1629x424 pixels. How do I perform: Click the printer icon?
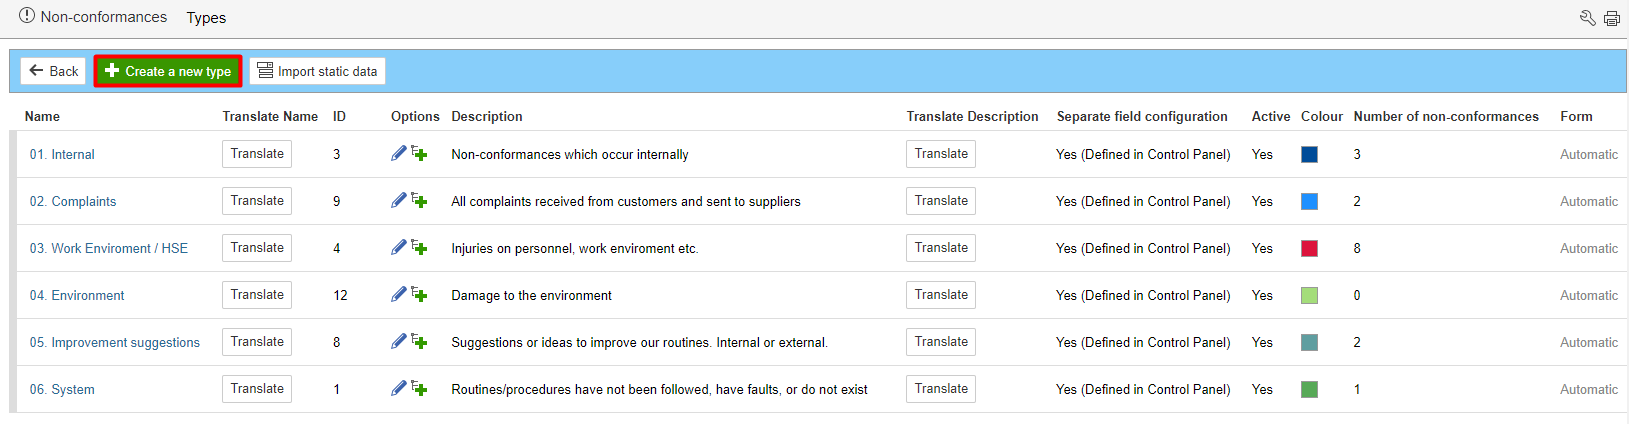click(x=1612, y=18)
